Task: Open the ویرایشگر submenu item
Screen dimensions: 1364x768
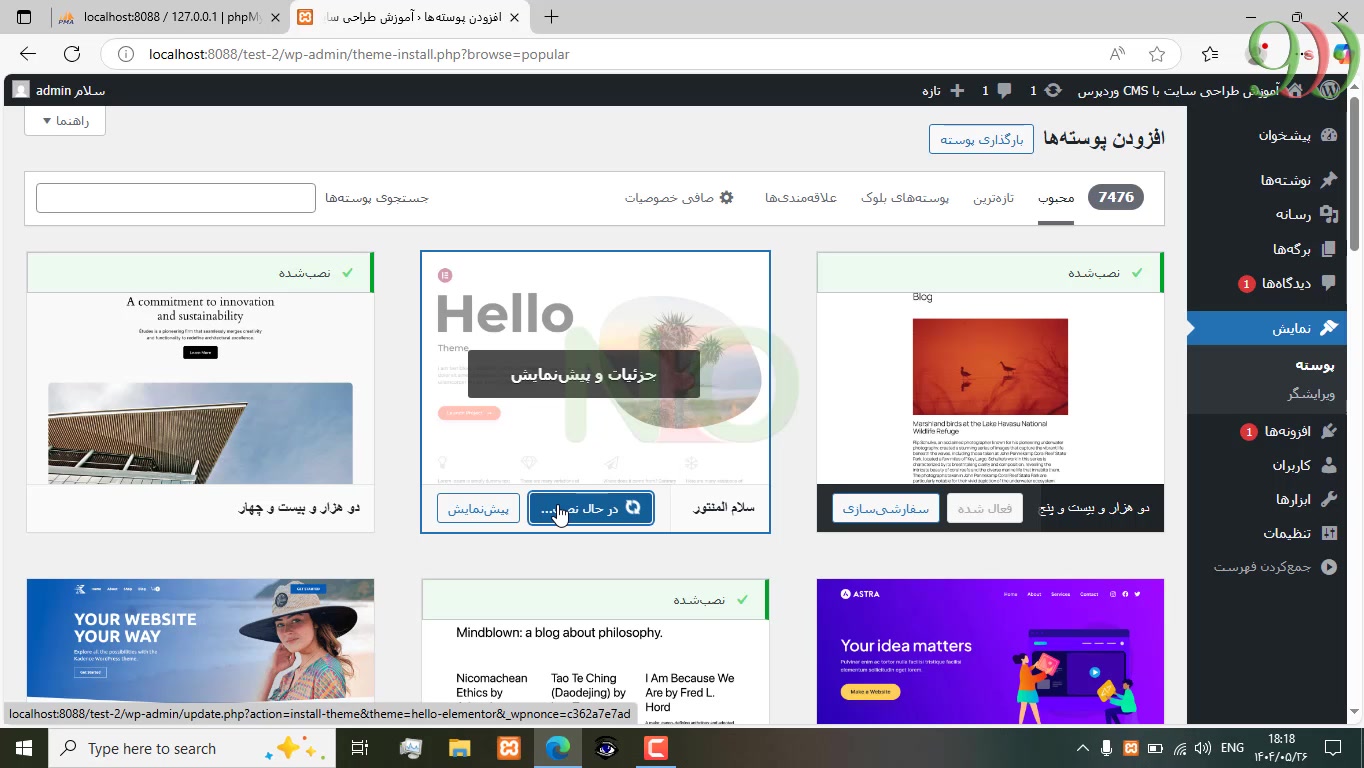Action: click(x=1311, y=394)
